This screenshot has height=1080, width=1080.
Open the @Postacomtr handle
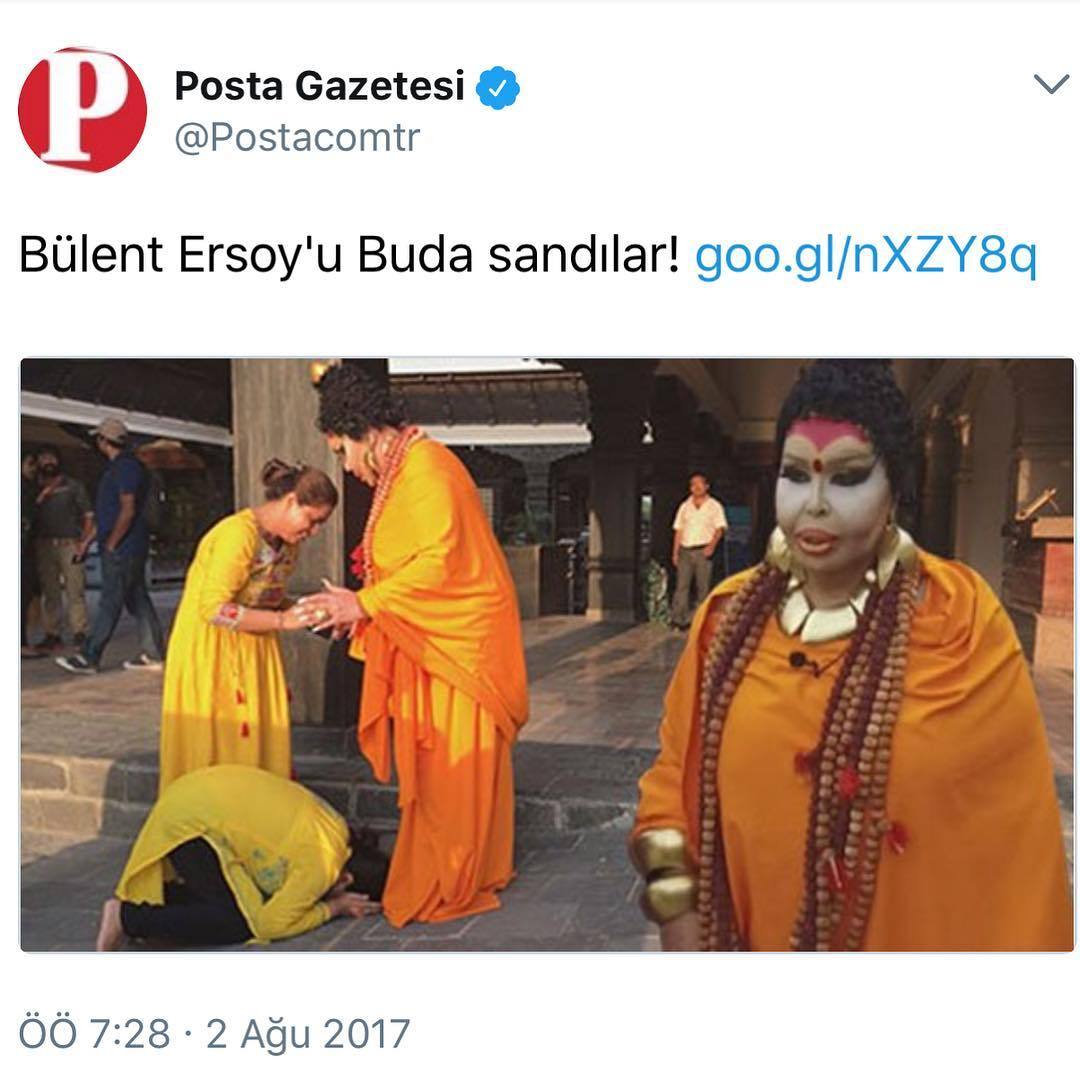[297, 137]
